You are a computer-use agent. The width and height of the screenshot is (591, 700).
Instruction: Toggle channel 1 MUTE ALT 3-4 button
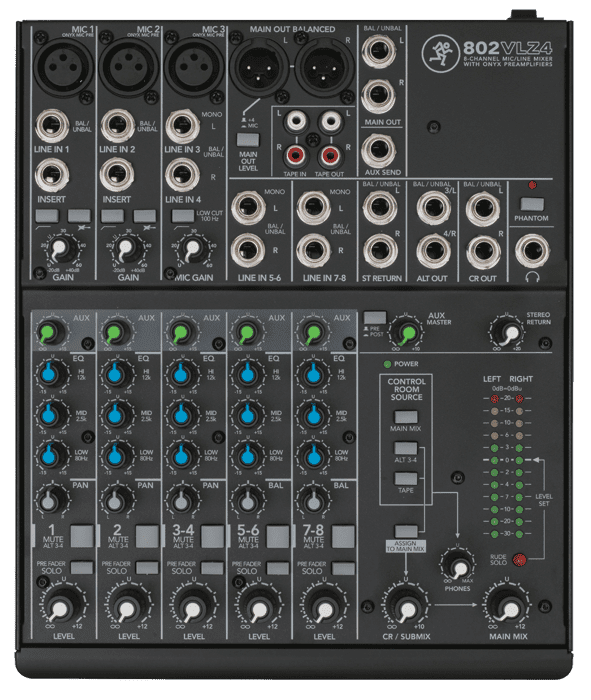point(82,536)
